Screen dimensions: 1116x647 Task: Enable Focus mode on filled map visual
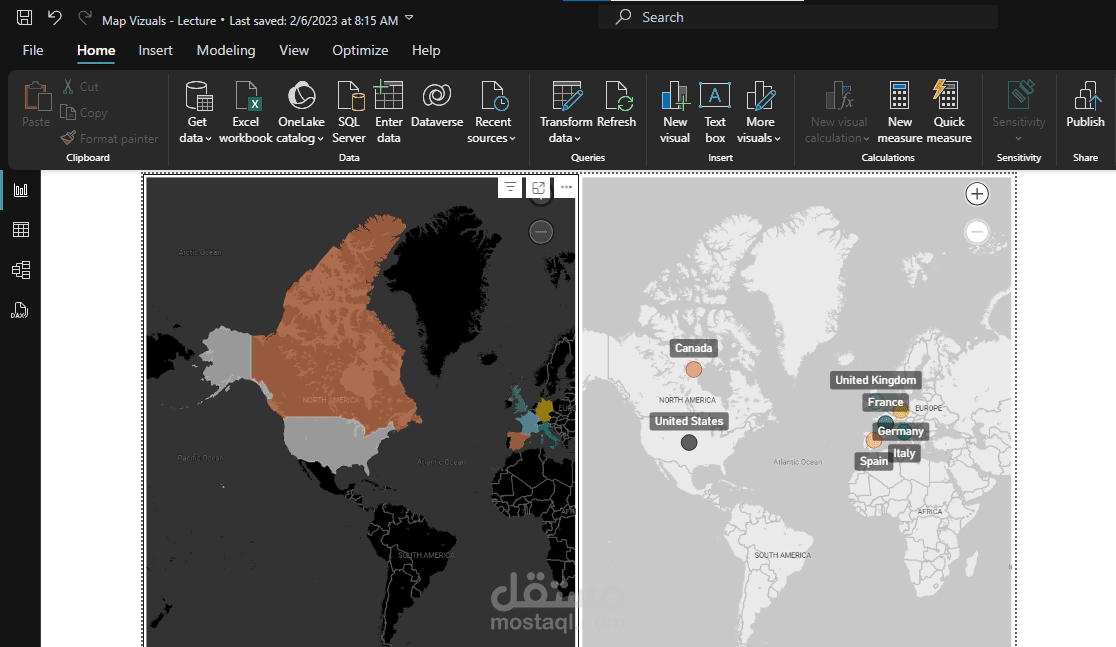coord(539,187)
